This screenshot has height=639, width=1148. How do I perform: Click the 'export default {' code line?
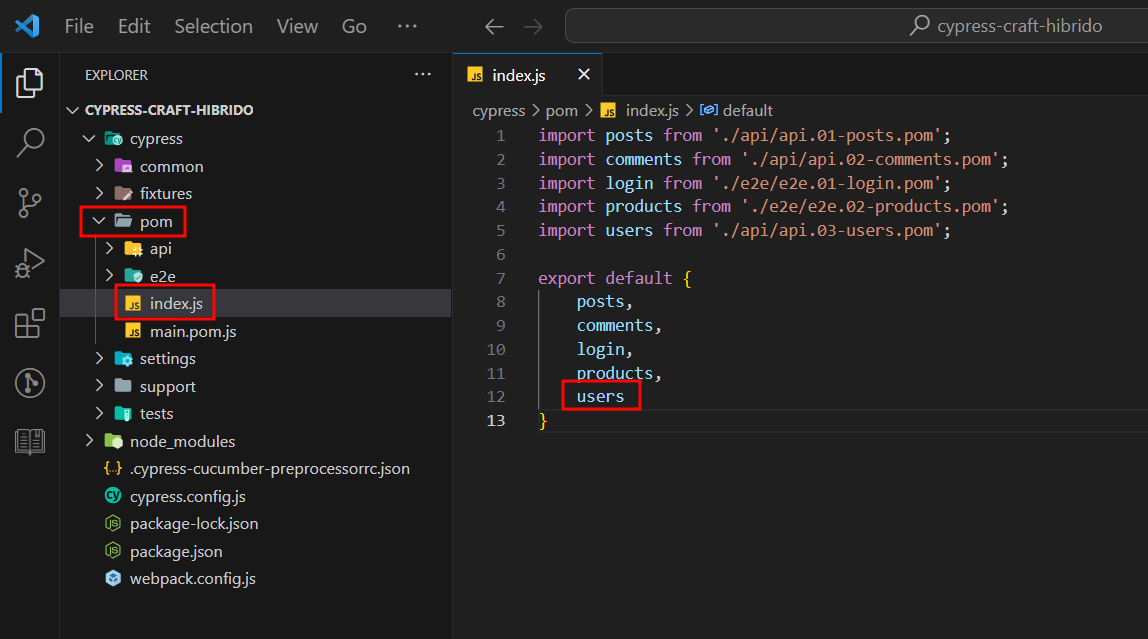coord(615,278)
